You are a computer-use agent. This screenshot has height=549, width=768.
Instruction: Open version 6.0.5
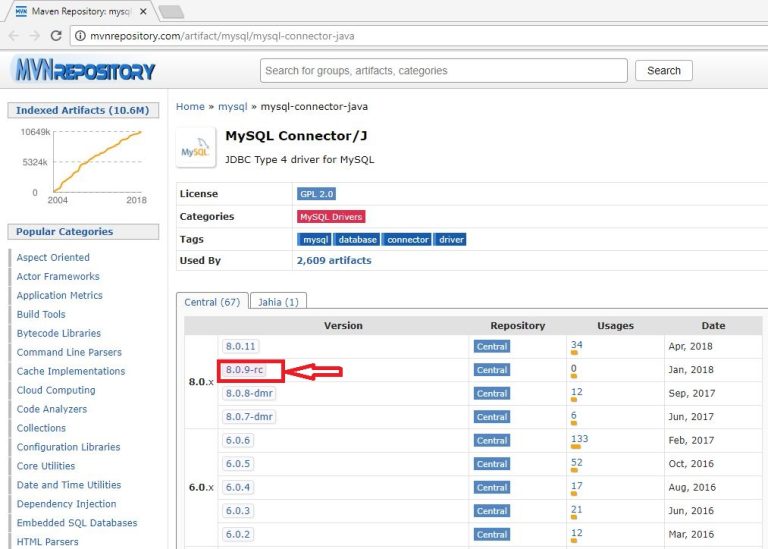point(238,464)
